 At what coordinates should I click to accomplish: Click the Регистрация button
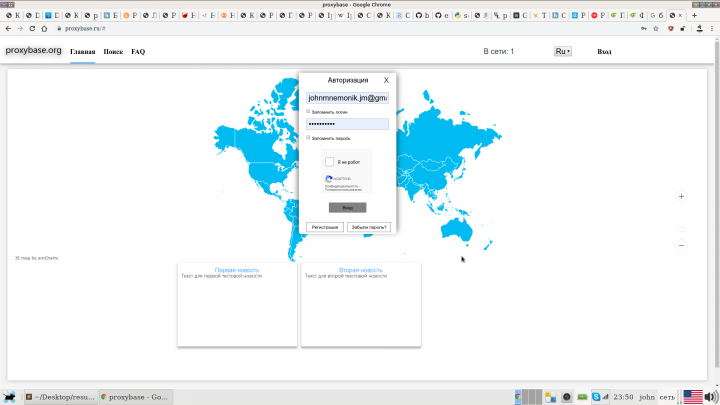click(x=325, y=227)
